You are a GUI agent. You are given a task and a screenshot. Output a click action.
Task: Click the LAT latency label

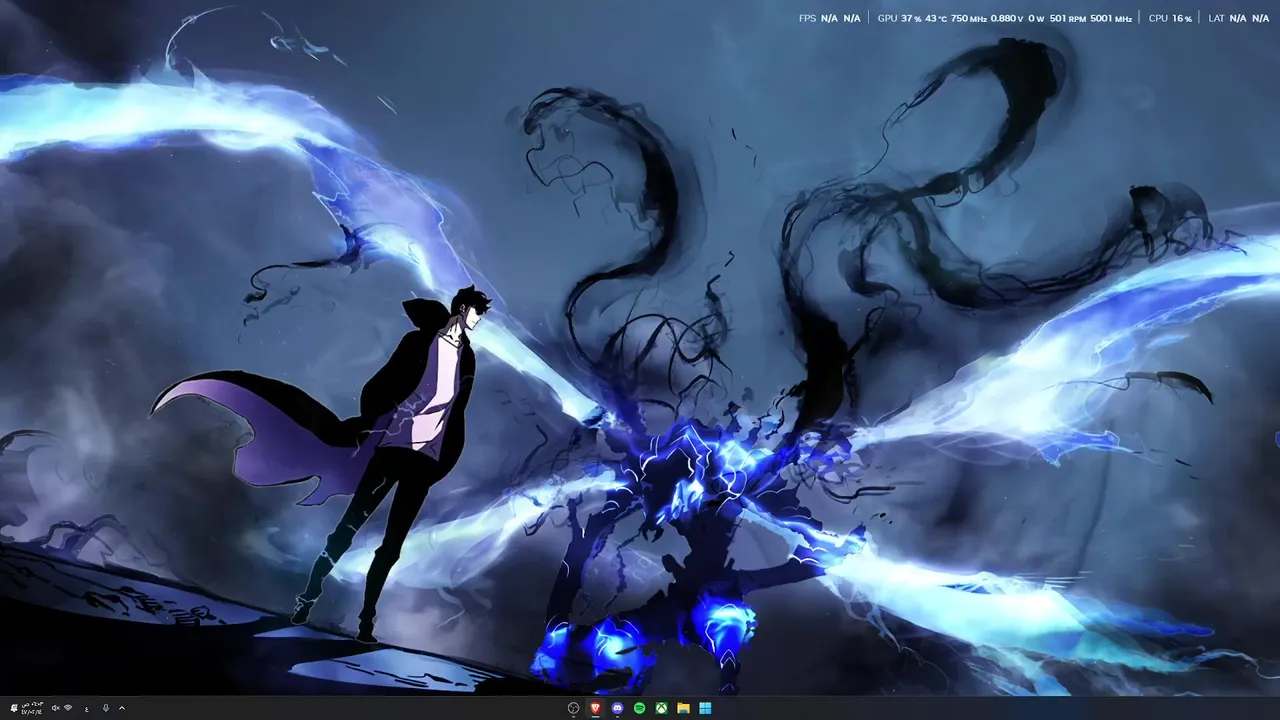click(1216, 18)
